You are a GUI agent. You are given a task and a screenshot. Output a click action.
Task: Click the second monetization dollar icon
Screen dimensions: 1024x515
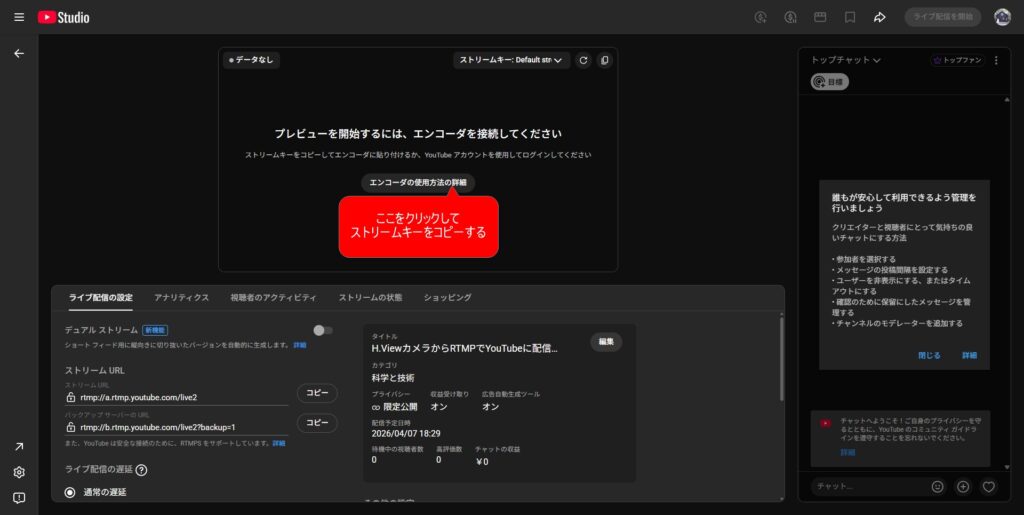tap(790, 18)
